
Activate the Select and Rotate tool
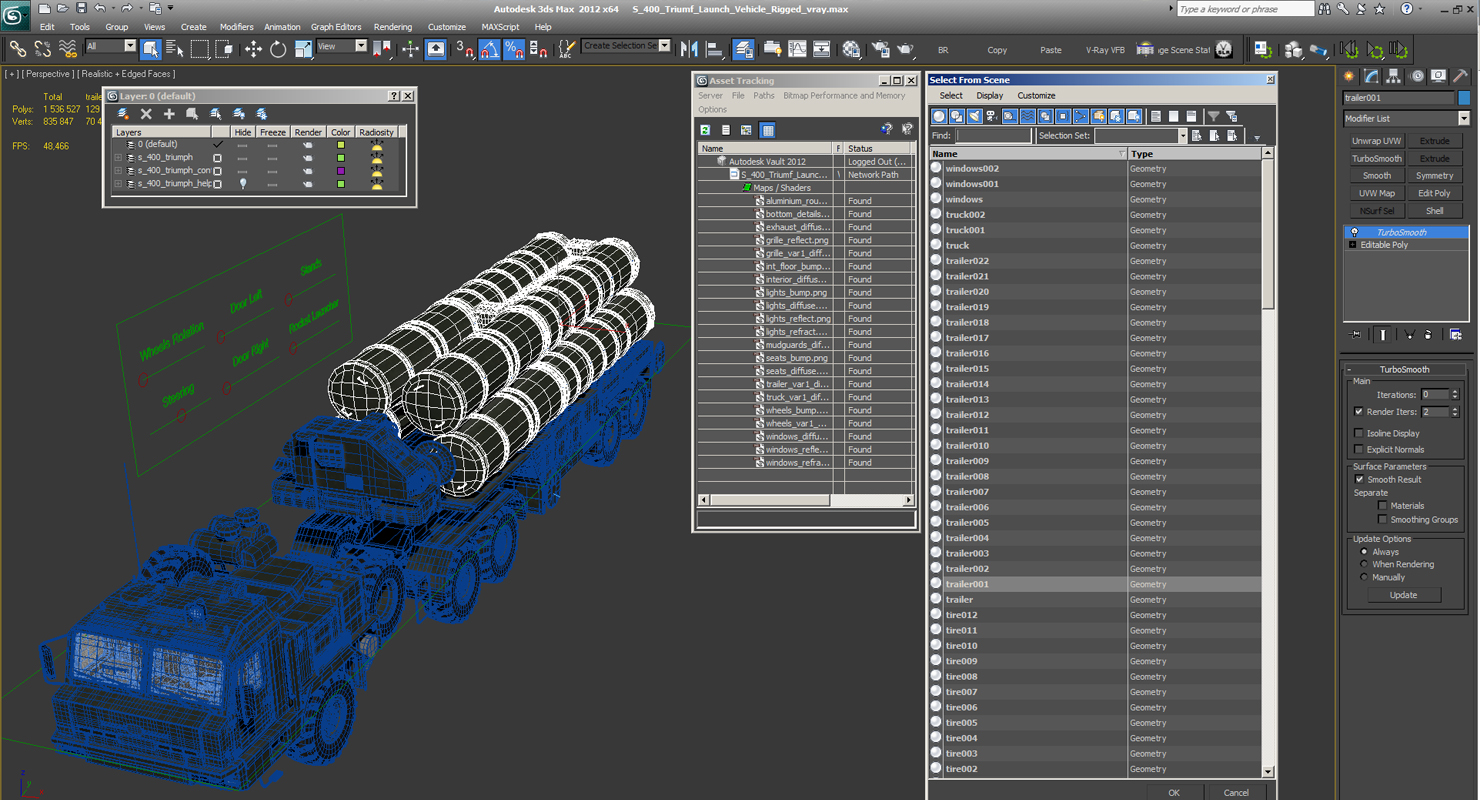[278, 49]
